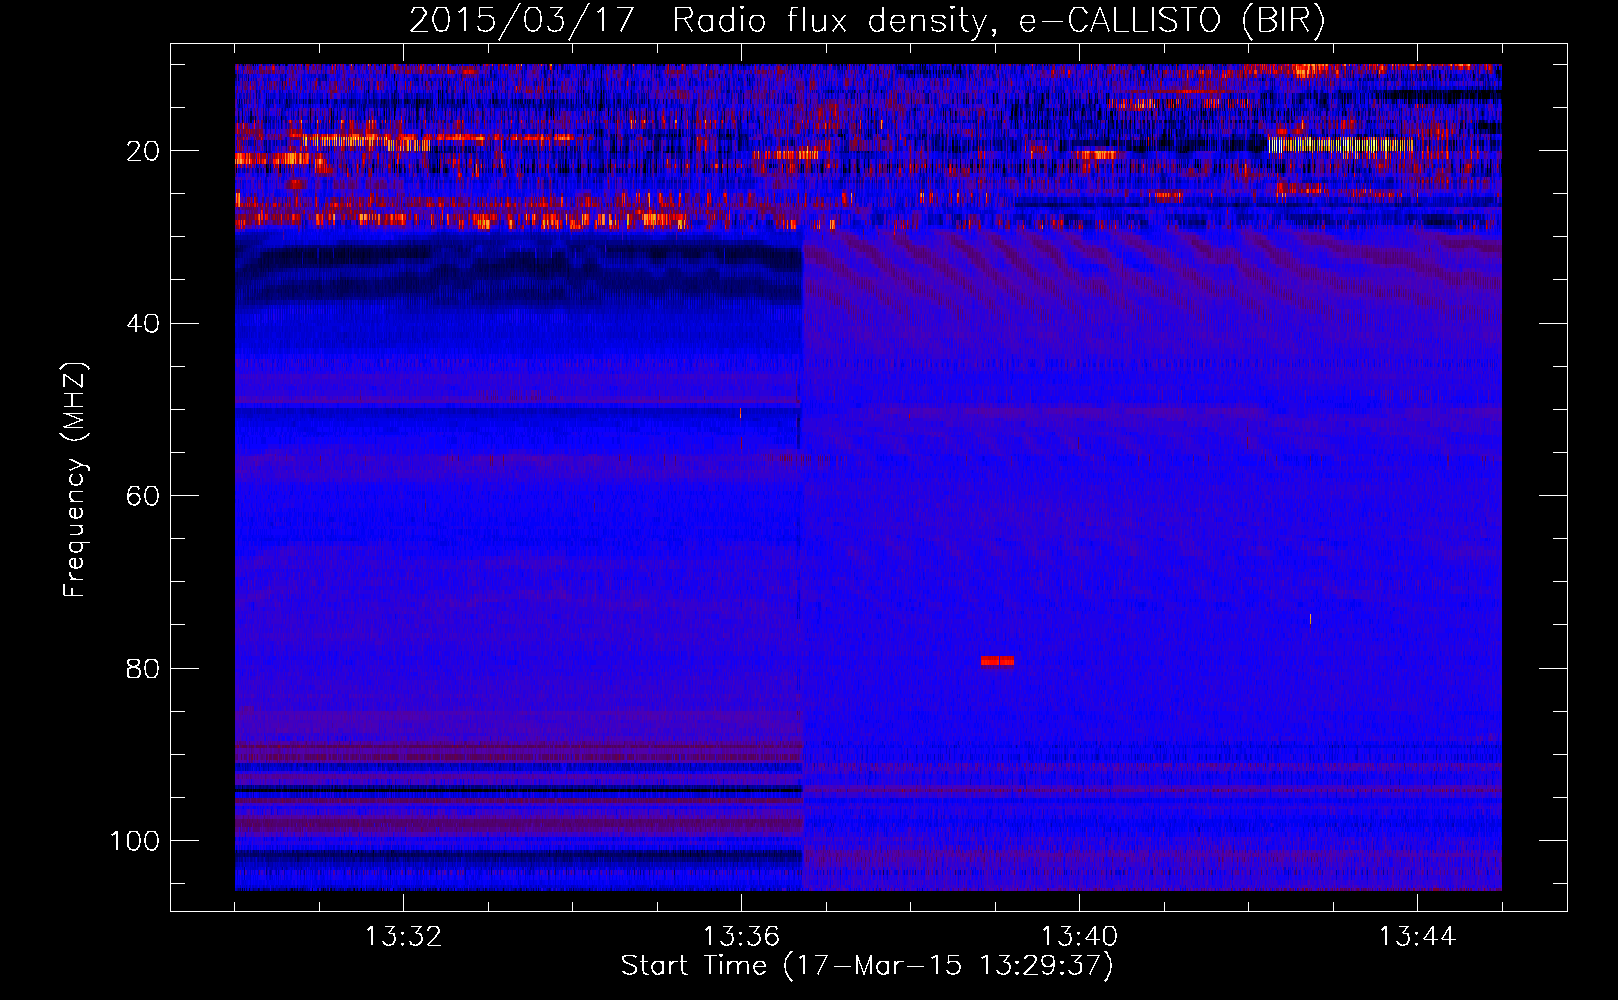Click the 13:36 time tick label
Screen dimensions: 1618x1000
(741, 937)
